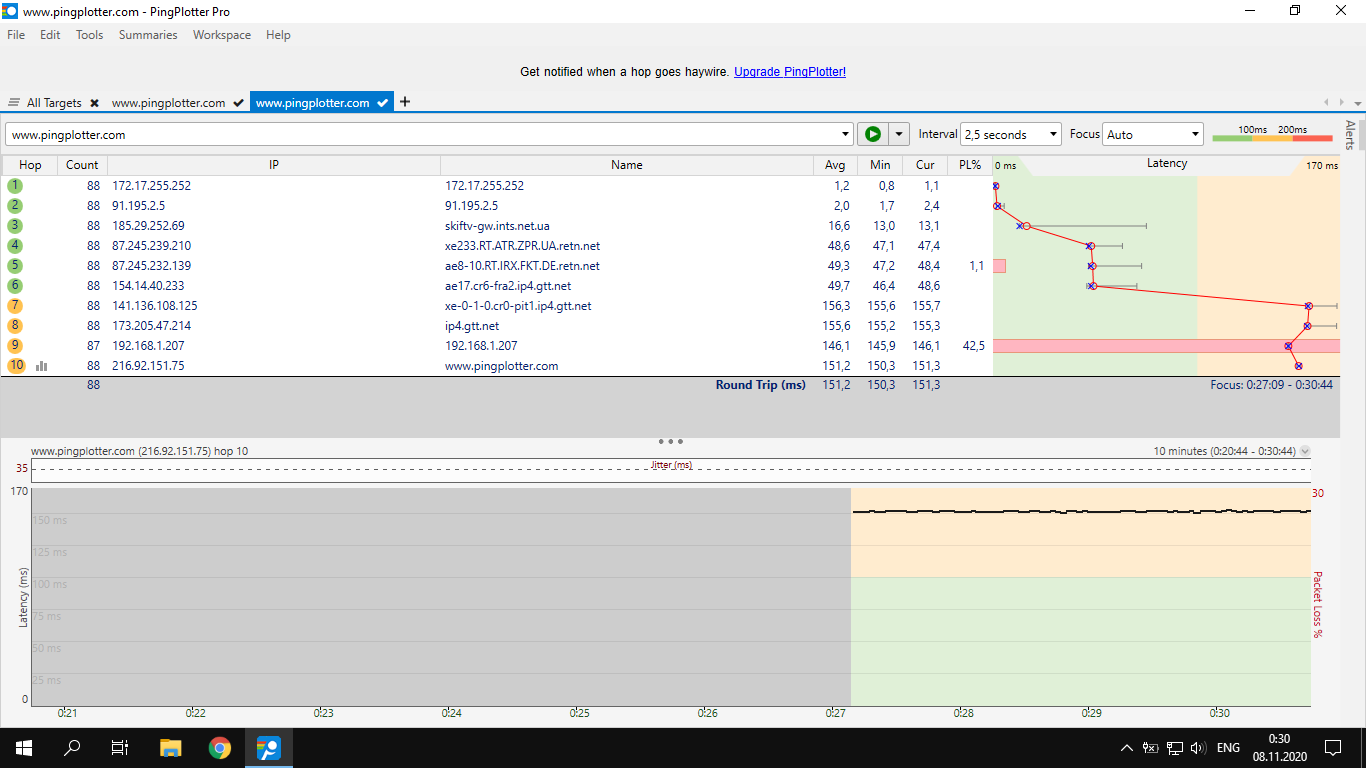Click the 42,5 packet loss value
The width and height of the screenshot is (1366, 768).
(973, 346)
